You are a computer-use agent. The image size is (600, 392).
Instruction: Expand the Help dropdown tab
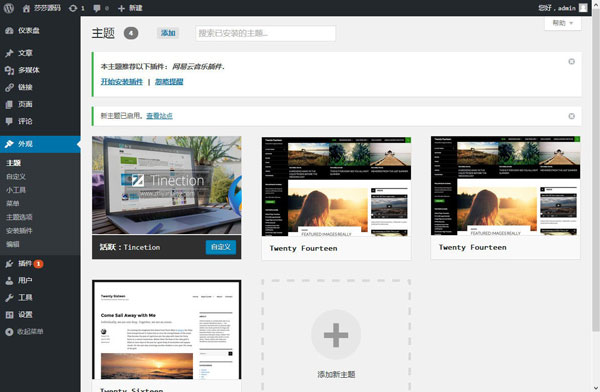(x=562, y=23)
